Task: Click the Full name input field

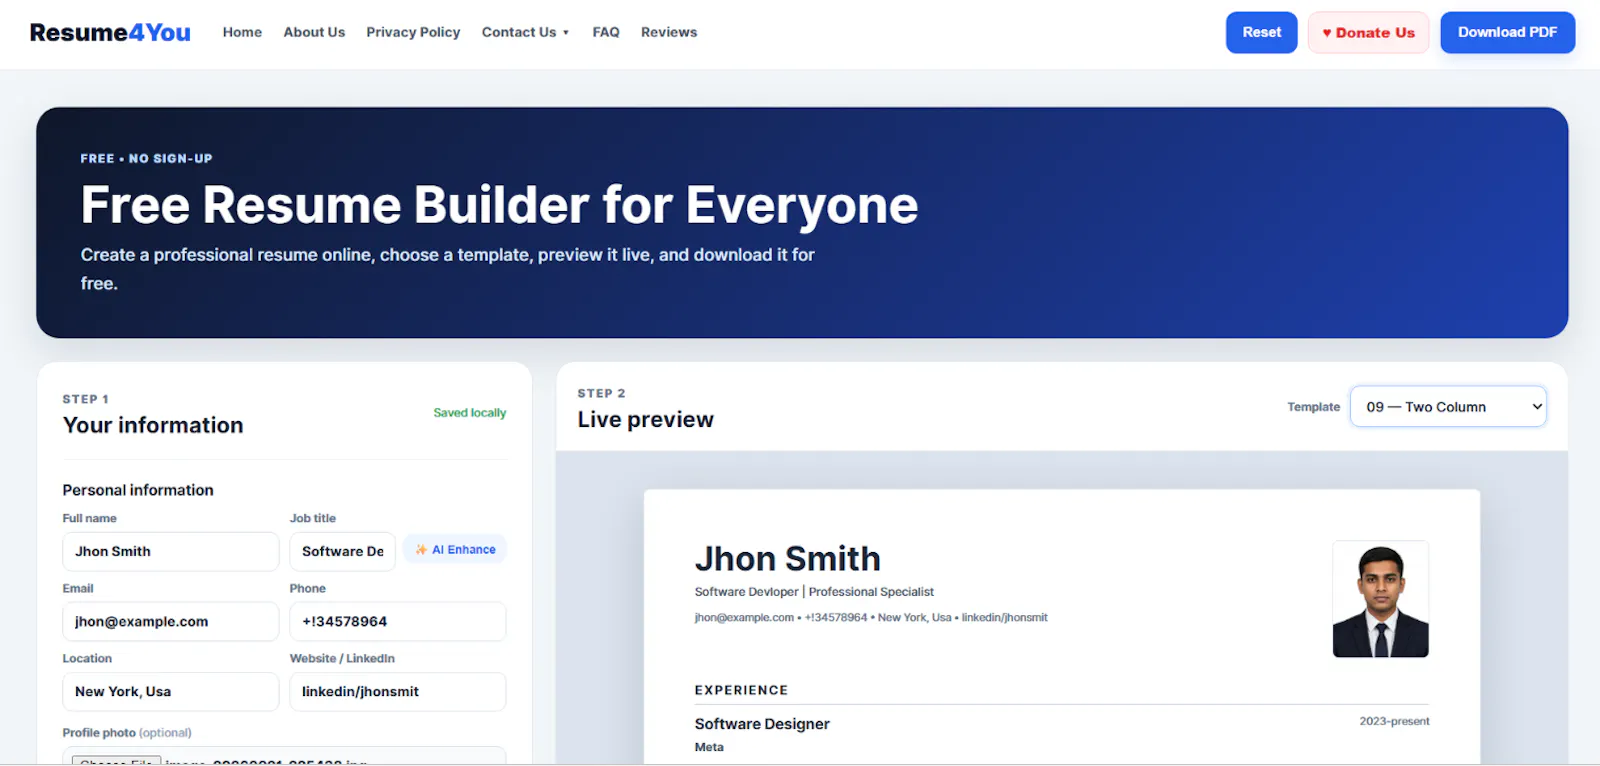Action: point(171,551)
